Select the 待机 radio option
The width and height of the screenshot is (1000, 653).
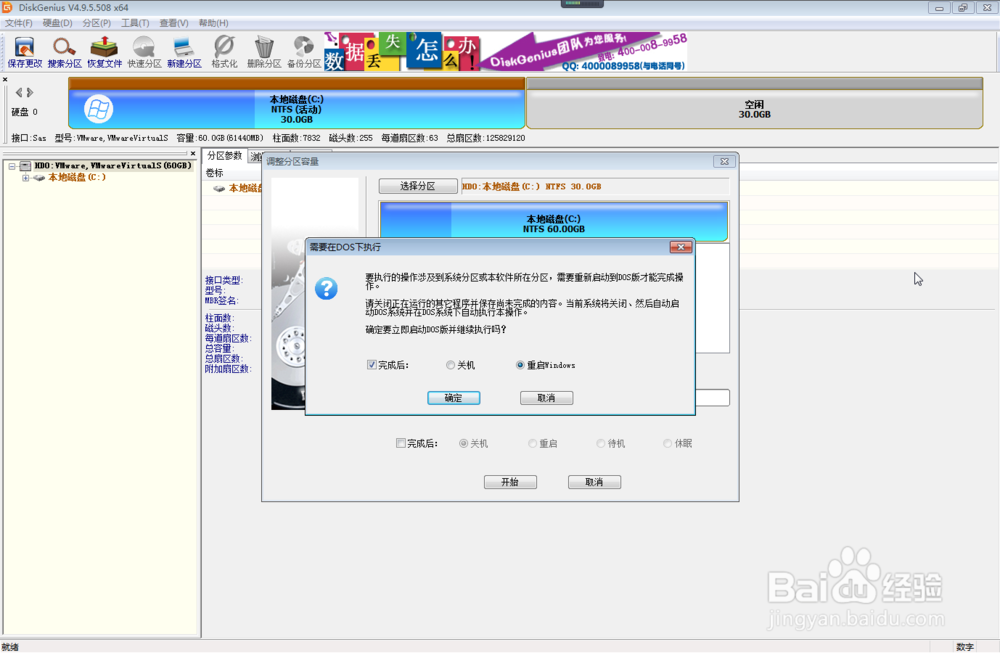pyautogui.click(x=601, y=443)
